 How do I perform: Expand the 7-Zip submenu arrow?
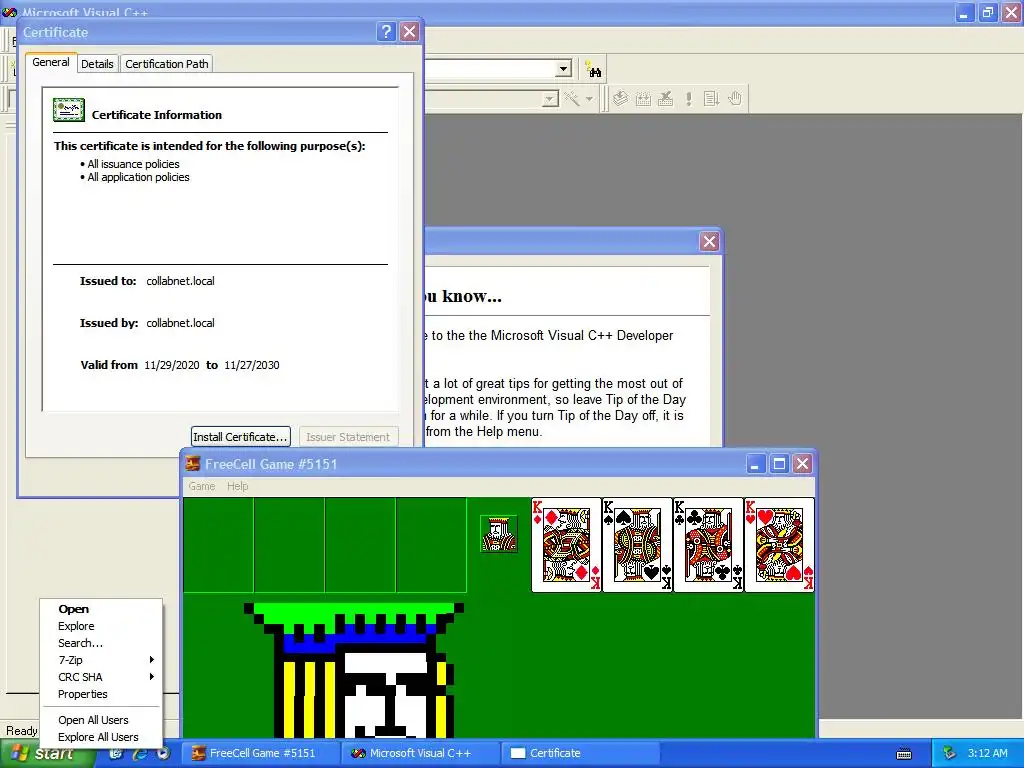152,660
